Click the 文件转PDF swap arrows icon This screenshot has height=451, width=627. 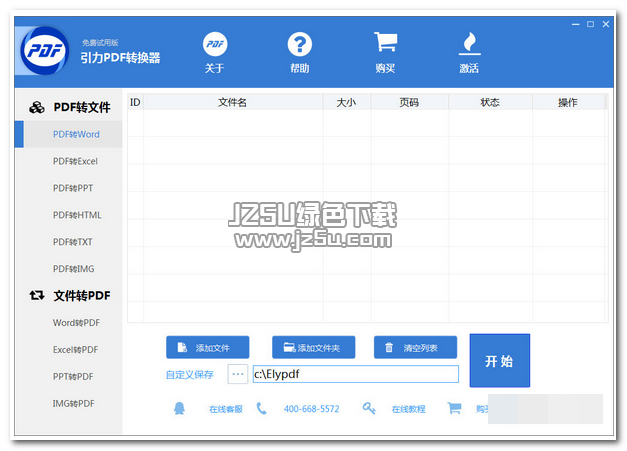(x=37, y=295)
